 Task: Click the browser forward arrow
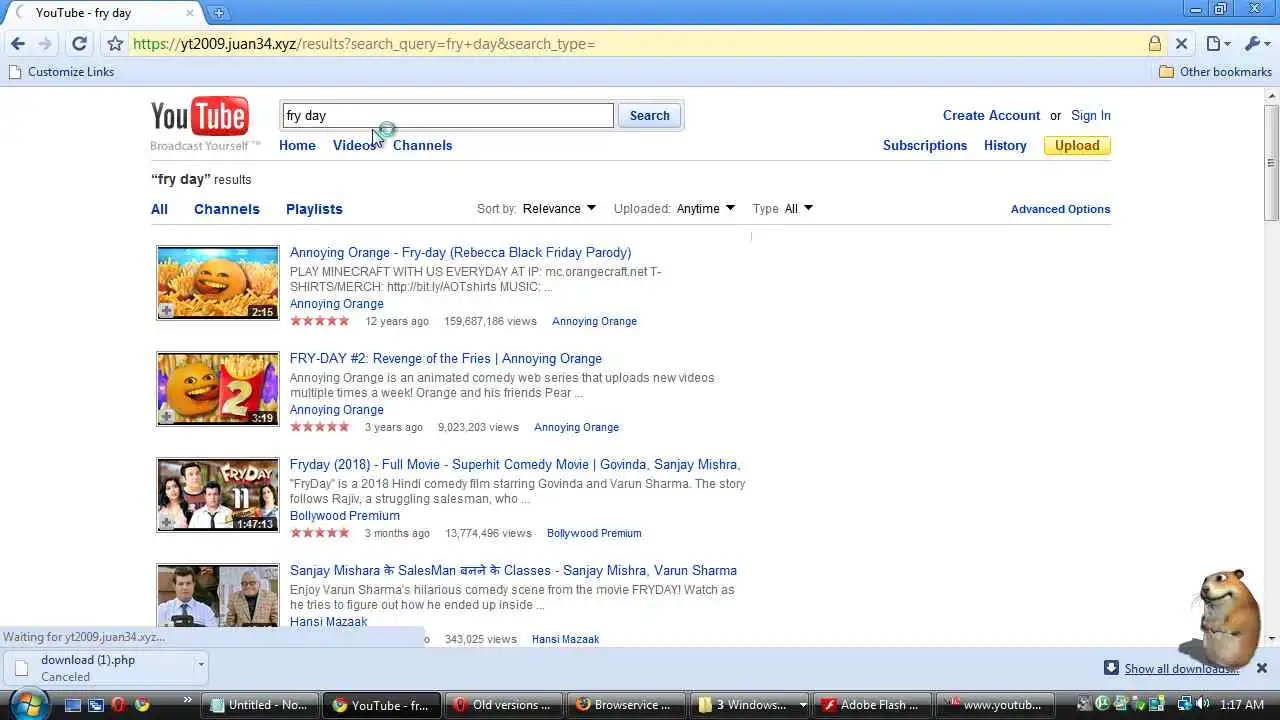[45, 44]
